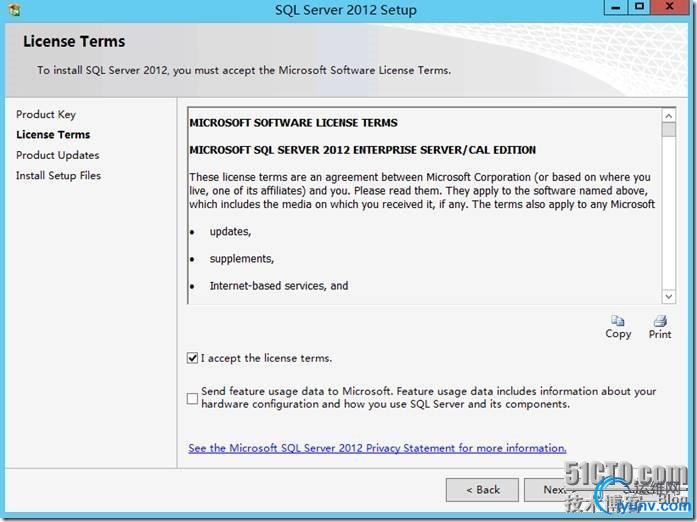This screenshot has width=697, height=522.
Task: Go to Product Key step
Action: (46, 114)
